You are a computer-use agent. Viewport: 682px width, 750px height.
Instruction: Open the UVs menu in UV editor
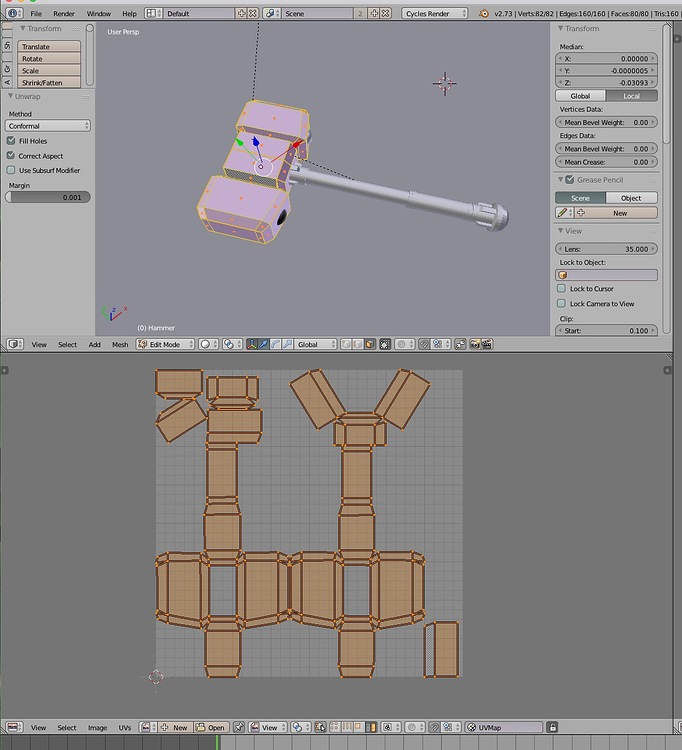point(125,728)
